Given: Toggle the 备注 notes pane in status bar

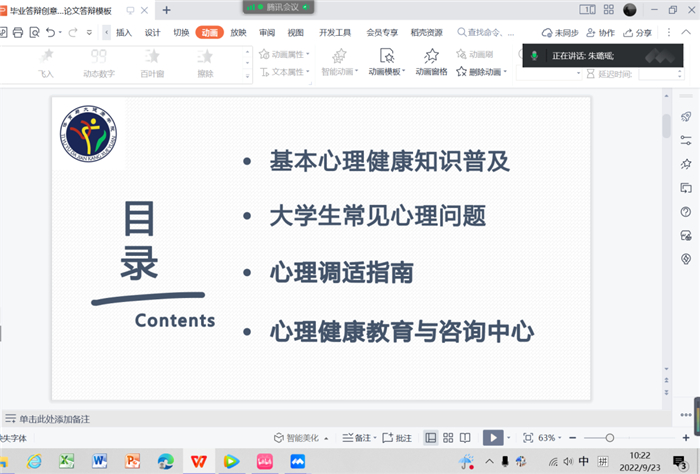Looking at the screenshot, I should [x=359, y=438].
